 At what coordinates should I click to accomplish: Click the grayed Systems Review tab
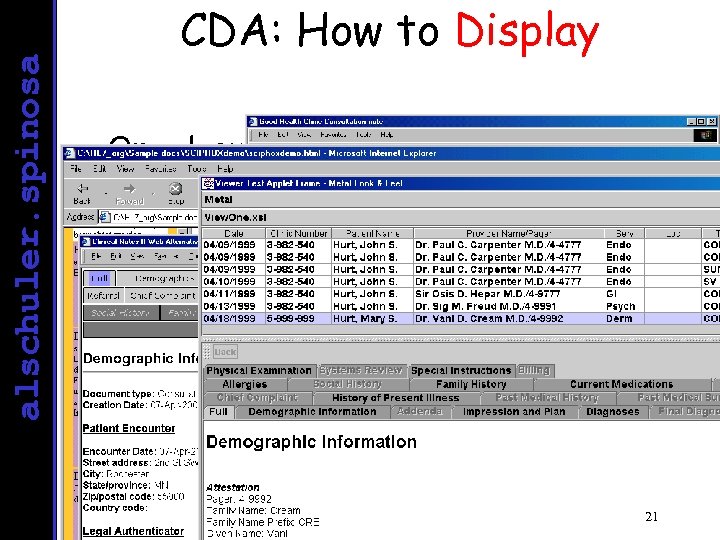(361, 370)
